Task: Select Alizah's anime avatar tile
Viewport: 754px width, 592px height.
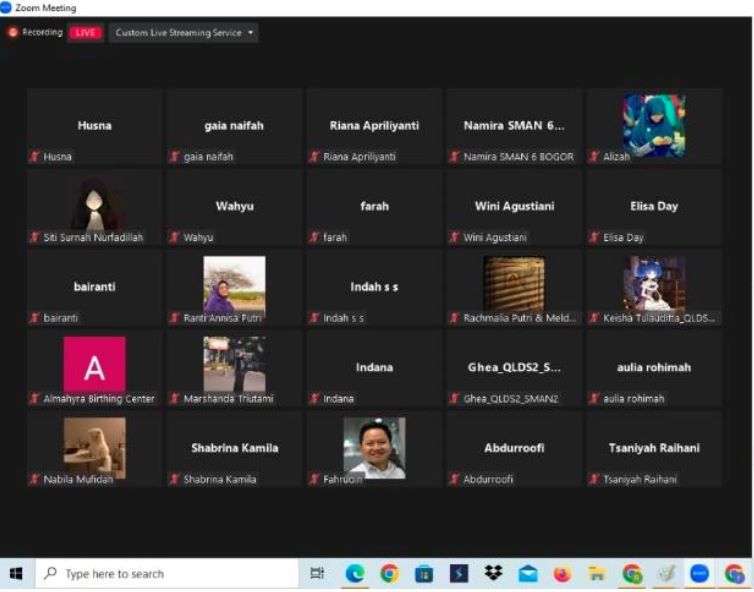Action: 654,124
